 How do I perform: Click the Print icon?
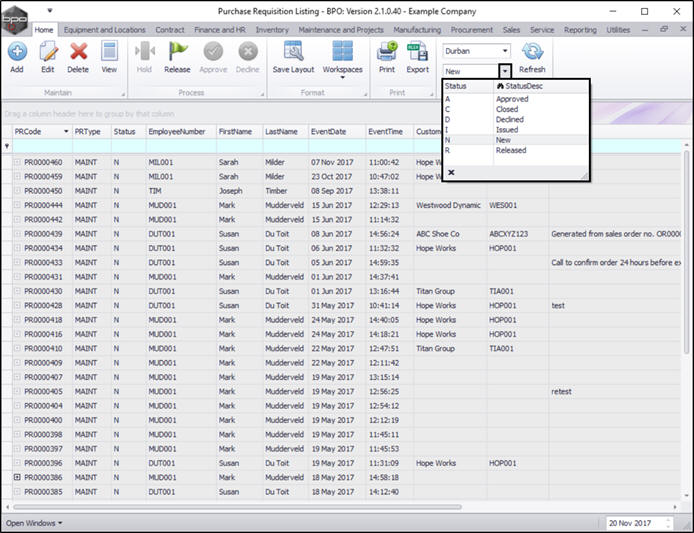(386, 52)
